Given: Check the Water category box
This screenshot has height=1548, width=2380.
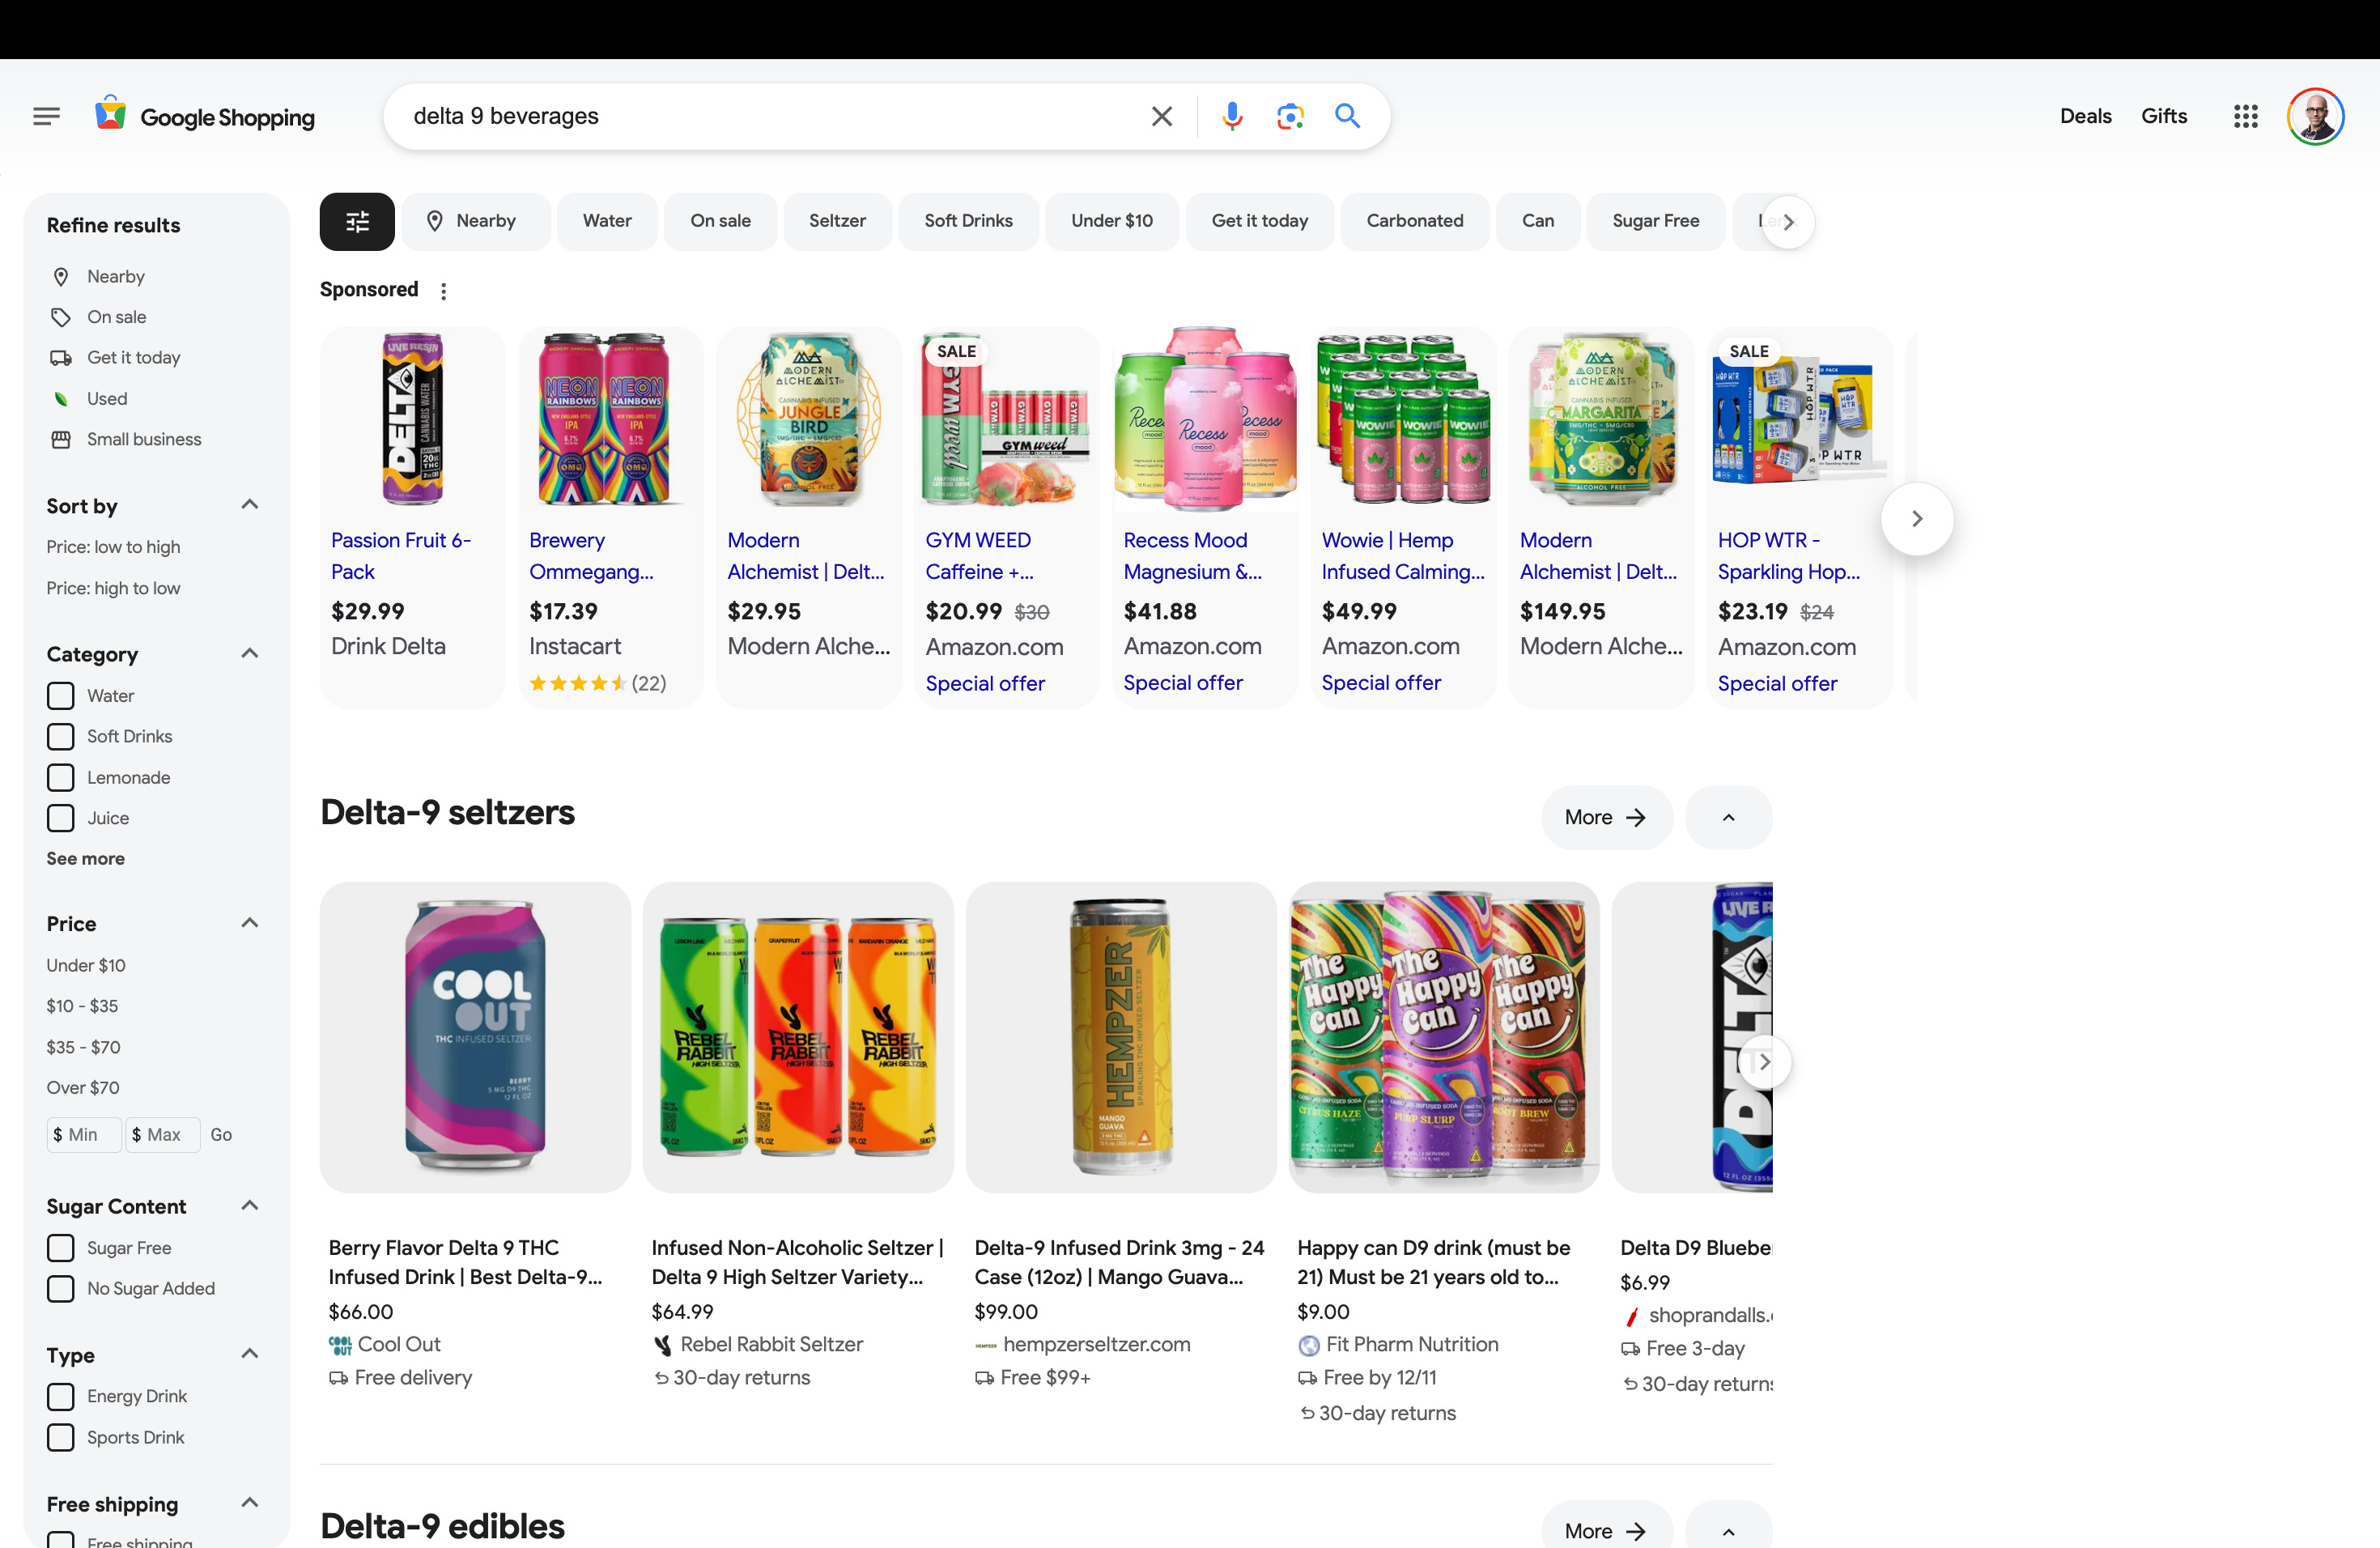Looking at the screenshot, I should click(x=61, y=696).
